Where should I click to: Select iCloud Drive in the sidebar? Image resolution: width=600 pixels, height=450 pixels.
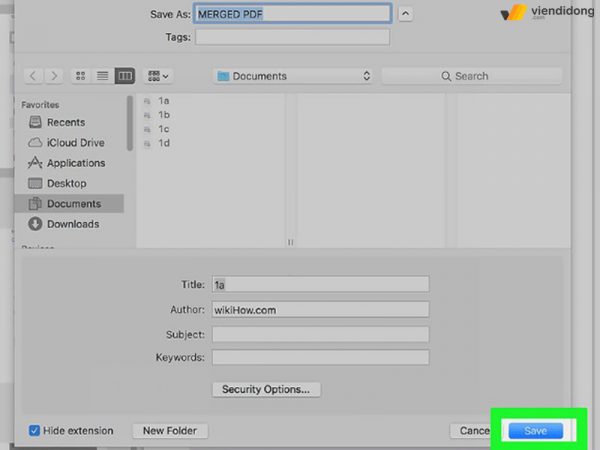(75, 142)
